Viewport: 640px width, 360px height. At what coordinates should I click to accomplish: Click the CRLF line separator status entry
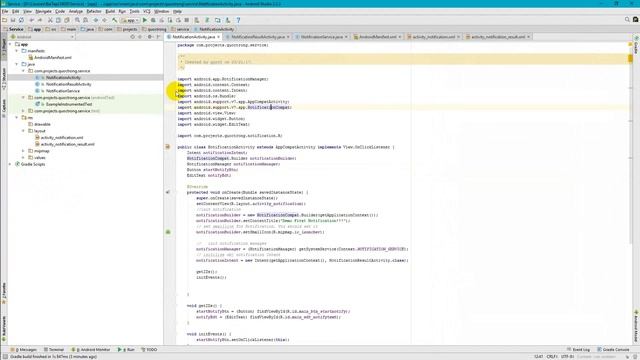click(552, 356)
